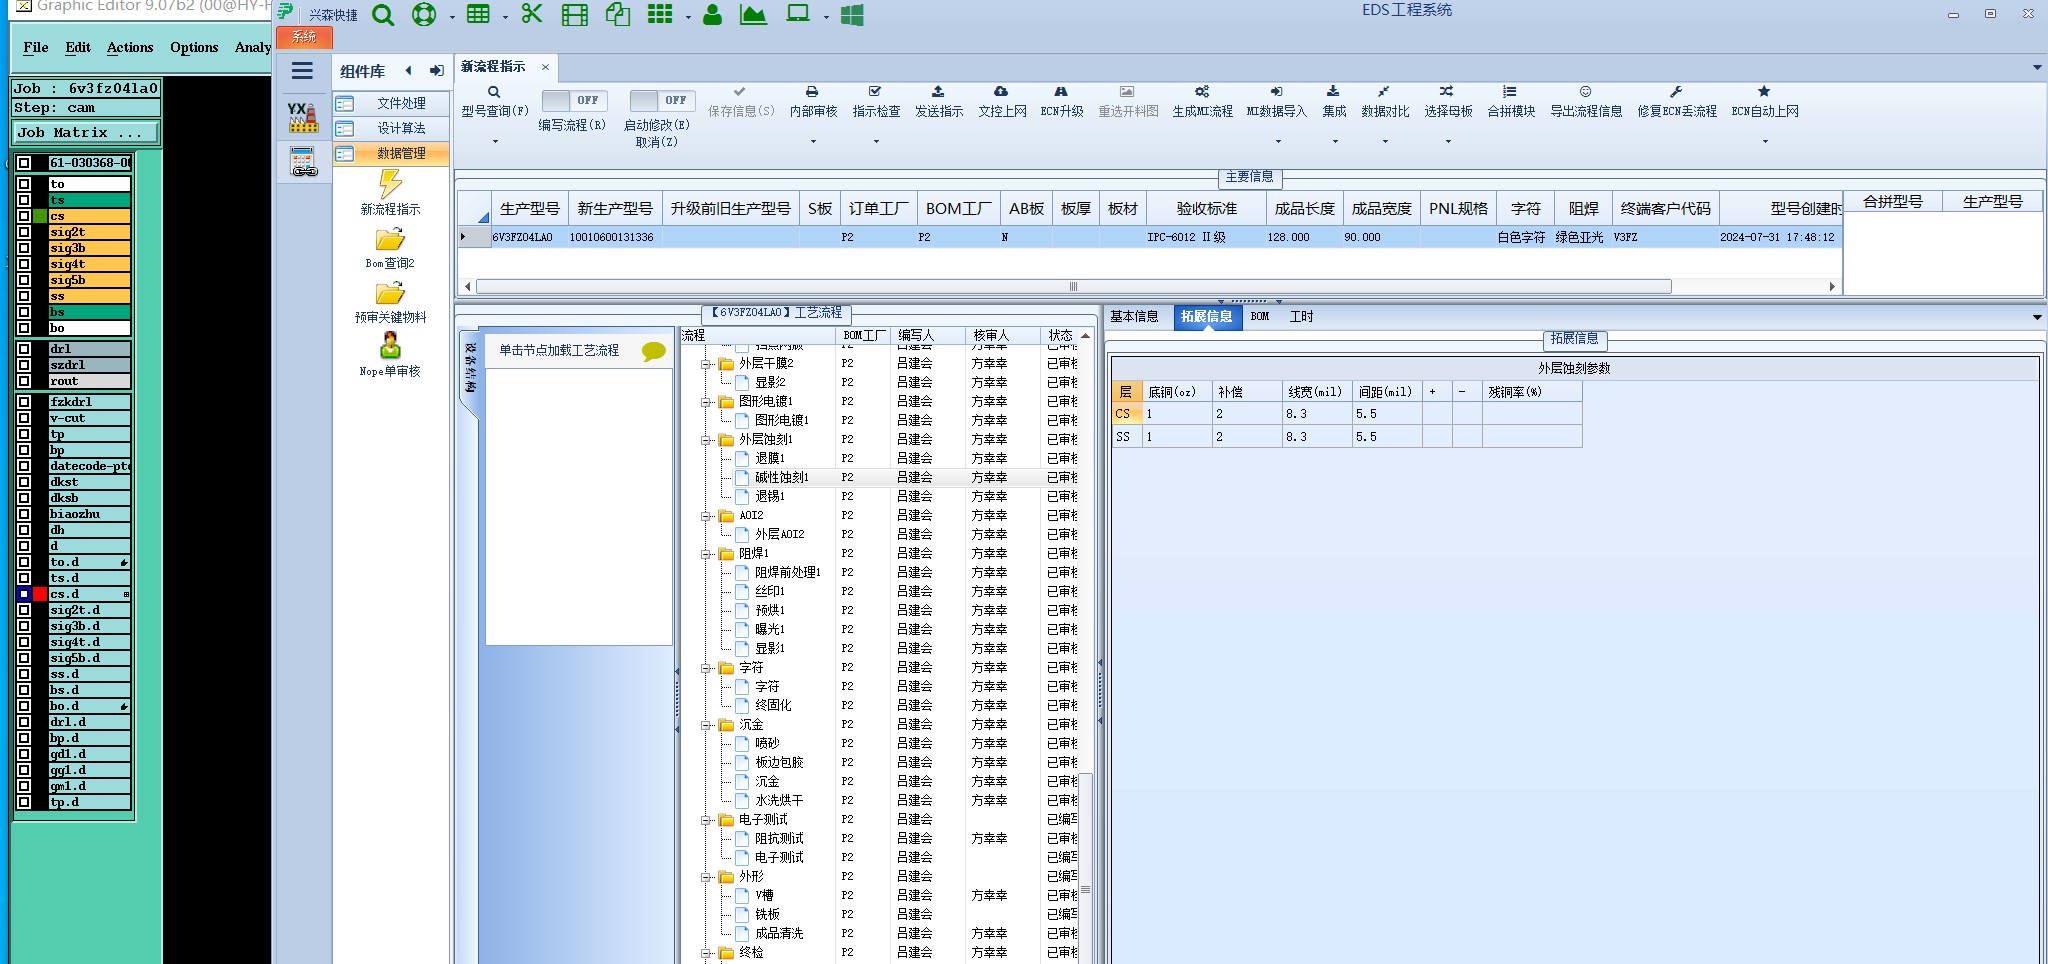
Task: Click the orange 系统 button
Action: coord(304,37)
